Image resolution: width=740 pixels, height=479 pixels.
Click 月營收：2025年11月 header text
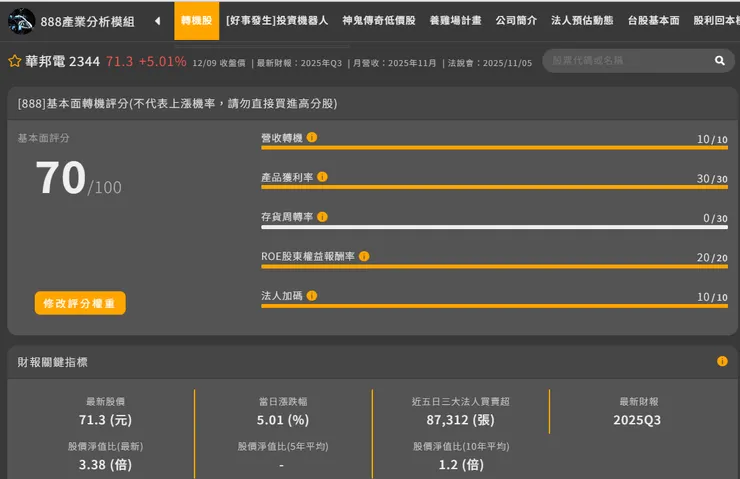395,63
